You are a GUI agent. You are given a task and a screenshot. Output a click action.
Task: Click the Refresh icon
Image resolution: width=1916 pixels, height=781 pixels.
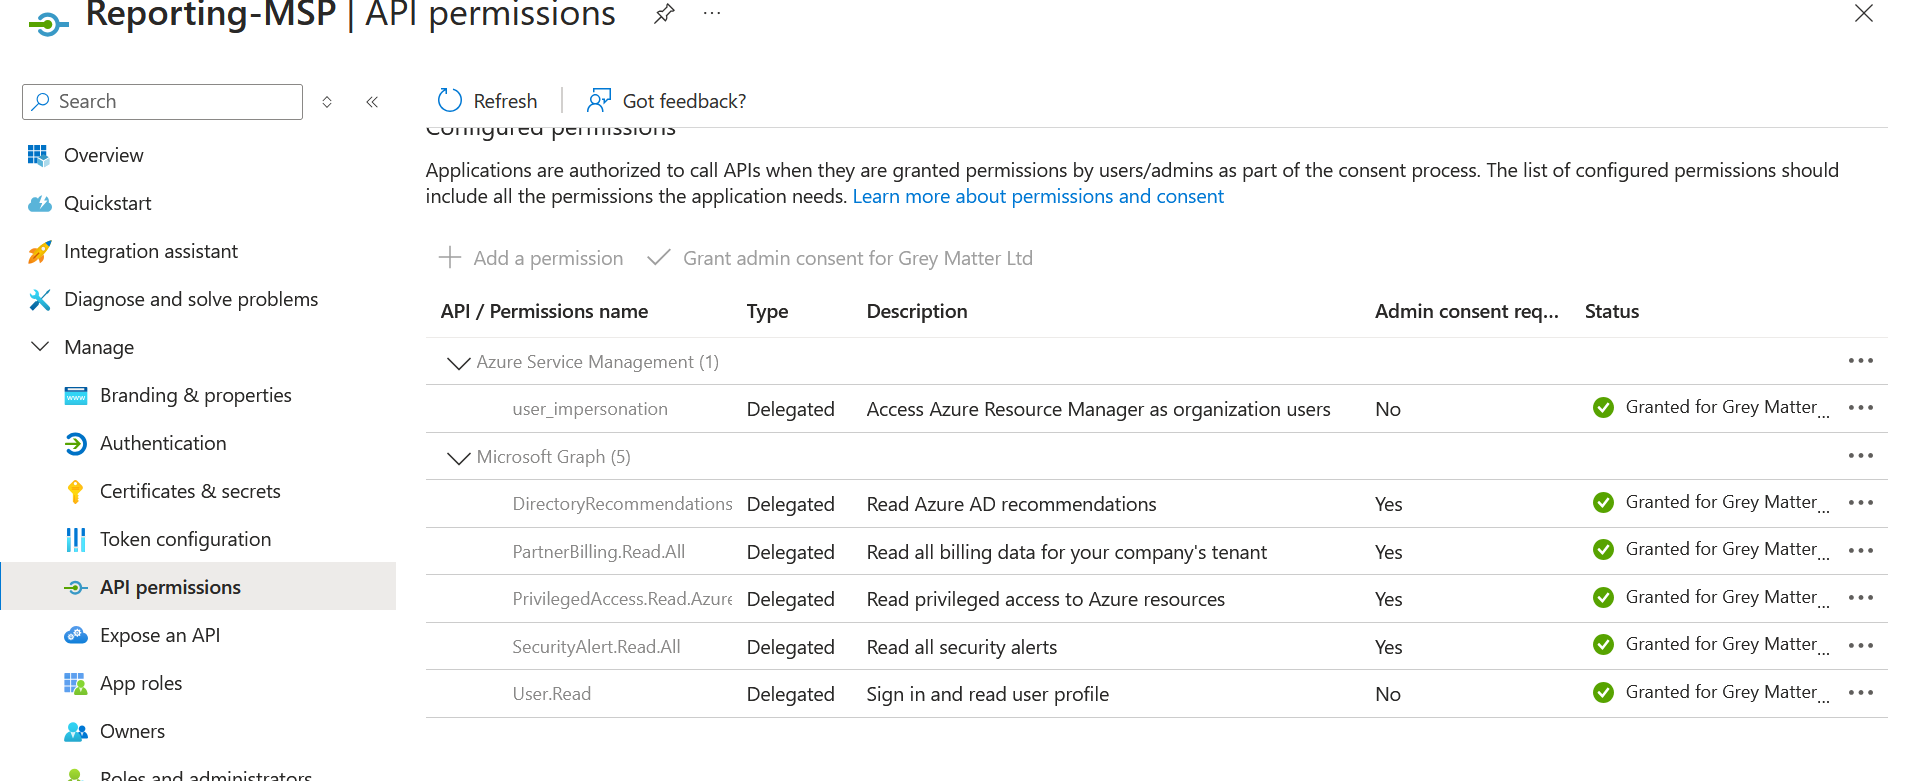click(x=450, y=101)
